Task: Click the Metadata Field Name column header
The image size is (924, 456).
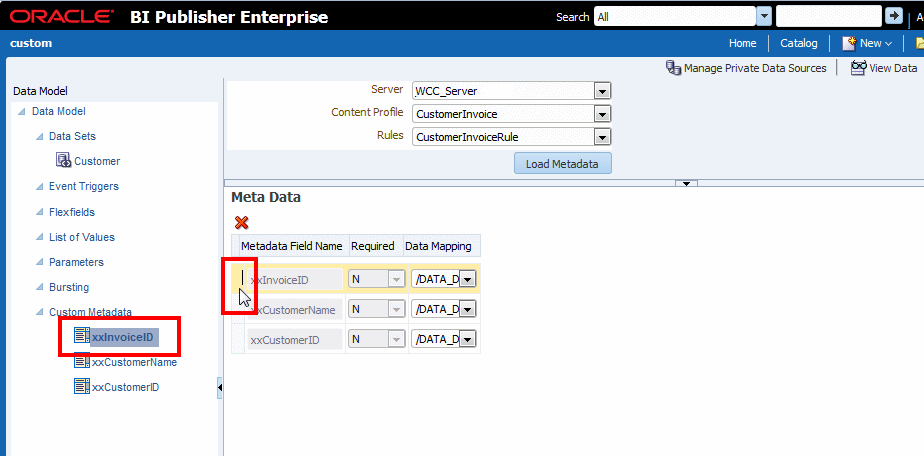Action: coord(292,246)
